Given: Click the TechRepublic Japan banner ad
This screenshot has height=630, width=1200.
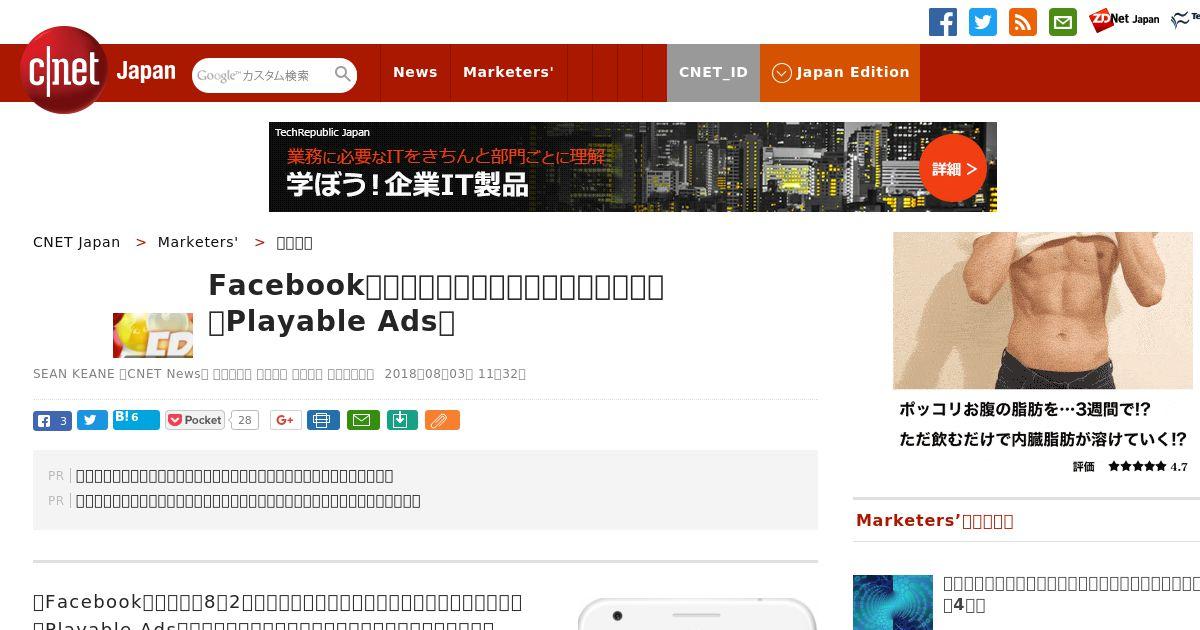Looking at the screenshot, I should [x=632, y=167].
